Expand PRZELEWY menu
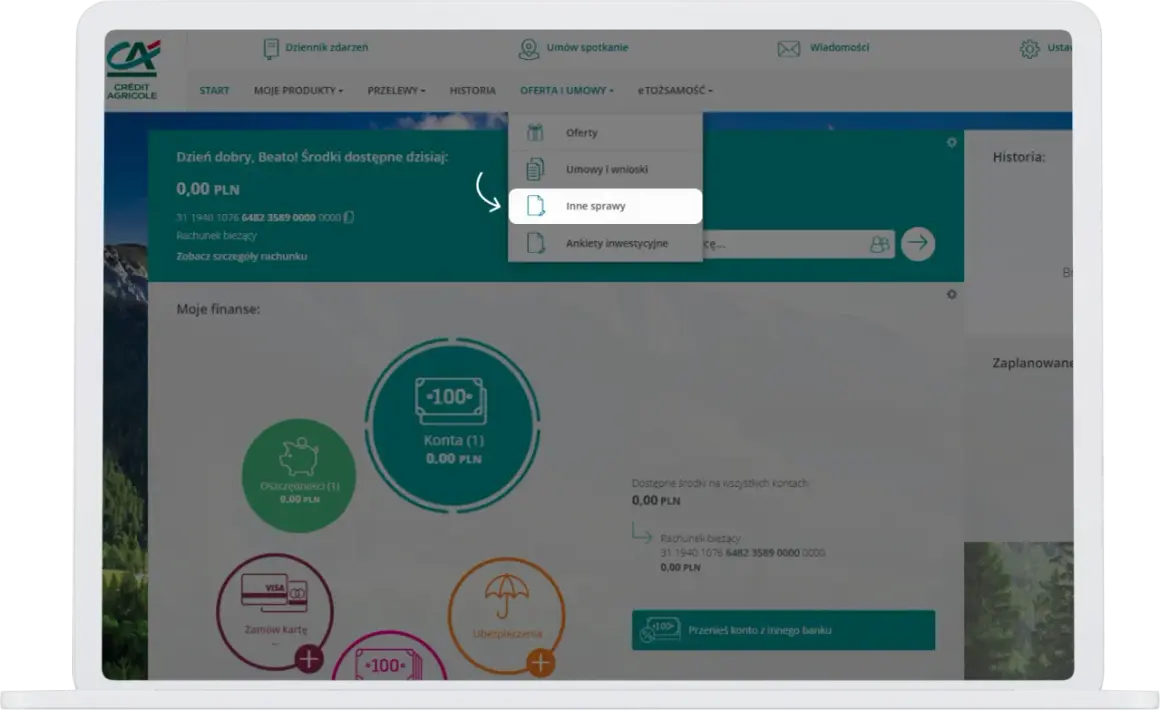 tap(397, 90)
